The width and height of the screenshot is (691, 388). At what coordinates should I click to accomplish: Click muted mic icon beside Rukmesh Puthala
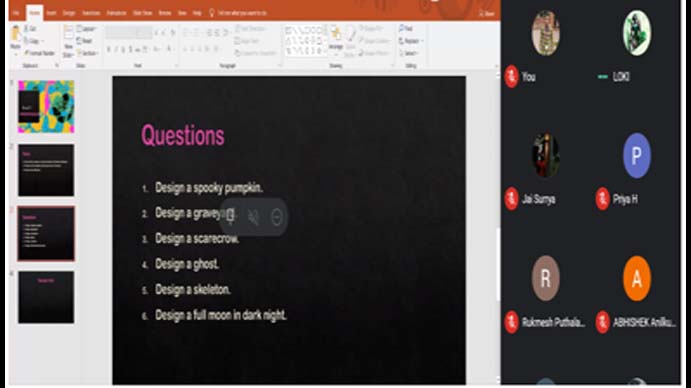coord(512,322)
